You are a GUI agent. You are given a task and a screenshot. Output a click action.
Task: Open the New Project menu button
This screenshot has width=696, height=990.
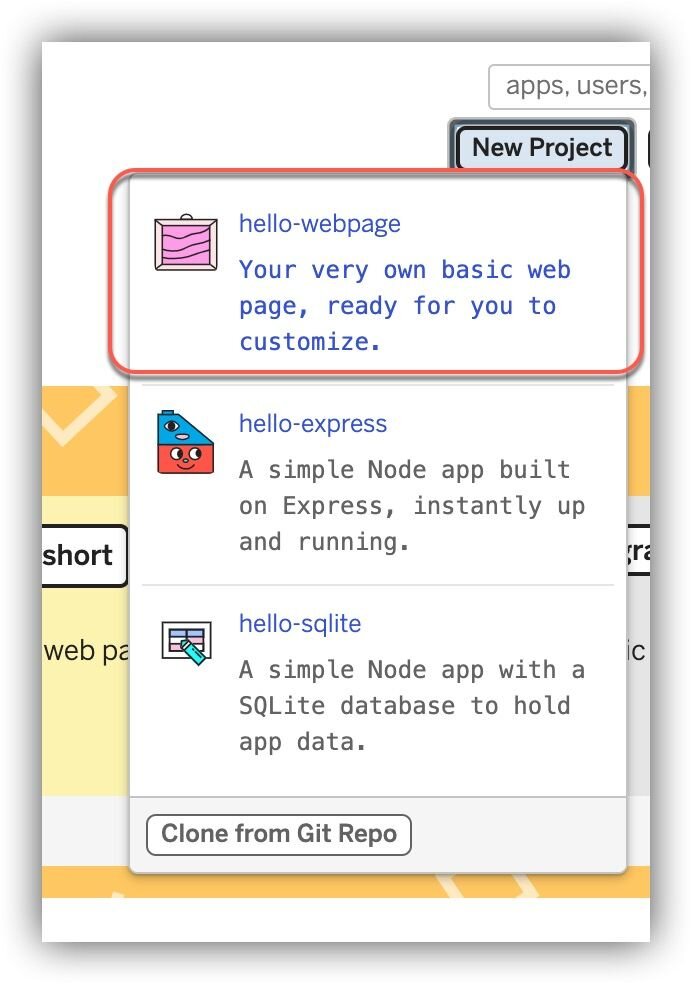(542, 148)
